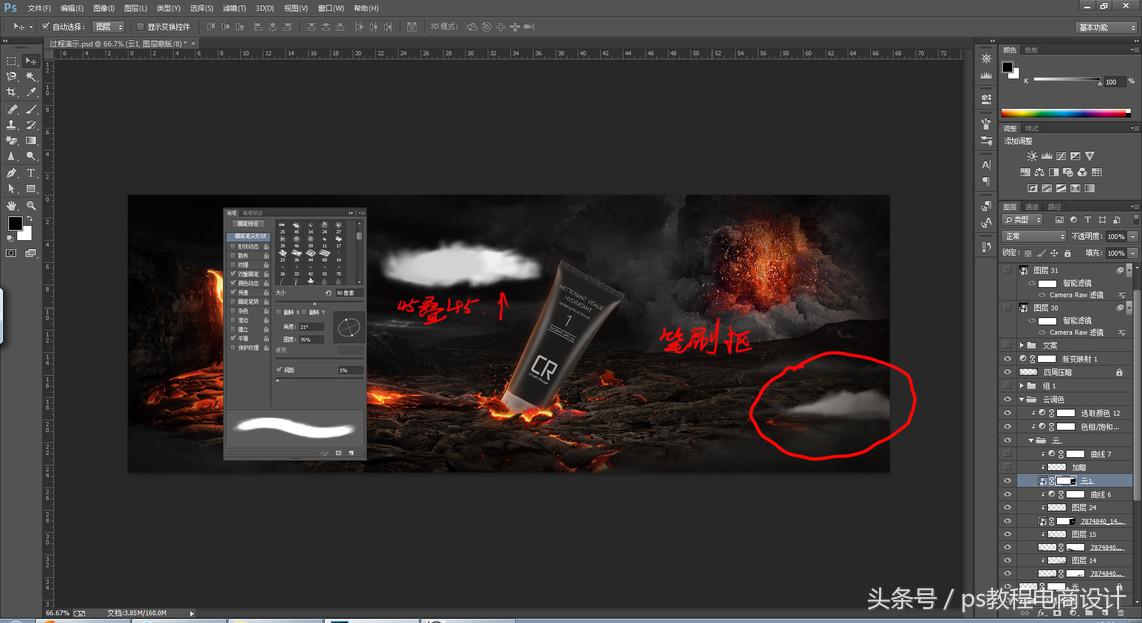Hide the 曲线 6 layer
1142x623 pixels.
click(x=1007, y=495)
